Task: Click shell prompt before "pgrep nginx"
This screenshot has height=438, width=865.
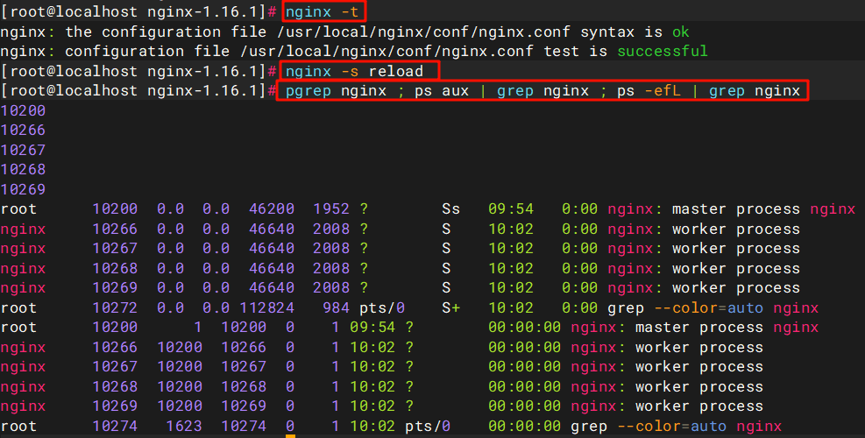Action: (138, 90)
